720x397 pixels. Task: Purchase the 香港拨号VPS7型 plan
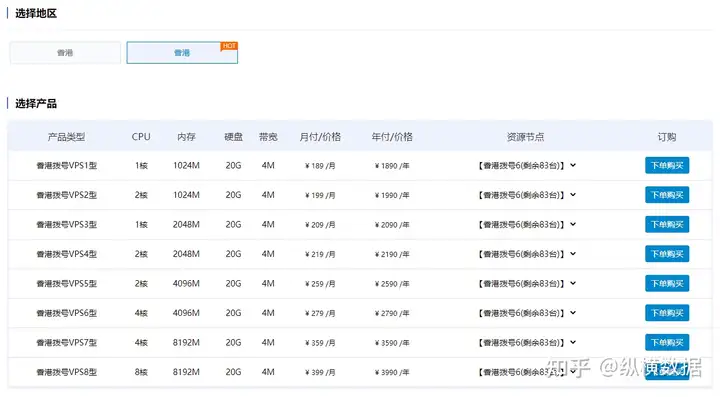667,342
